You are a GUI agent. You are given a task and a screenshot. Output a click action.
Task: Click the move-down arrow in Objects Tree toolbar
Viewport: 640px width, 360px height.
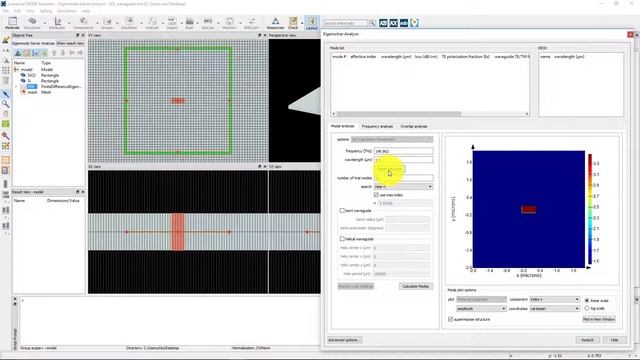63,53
